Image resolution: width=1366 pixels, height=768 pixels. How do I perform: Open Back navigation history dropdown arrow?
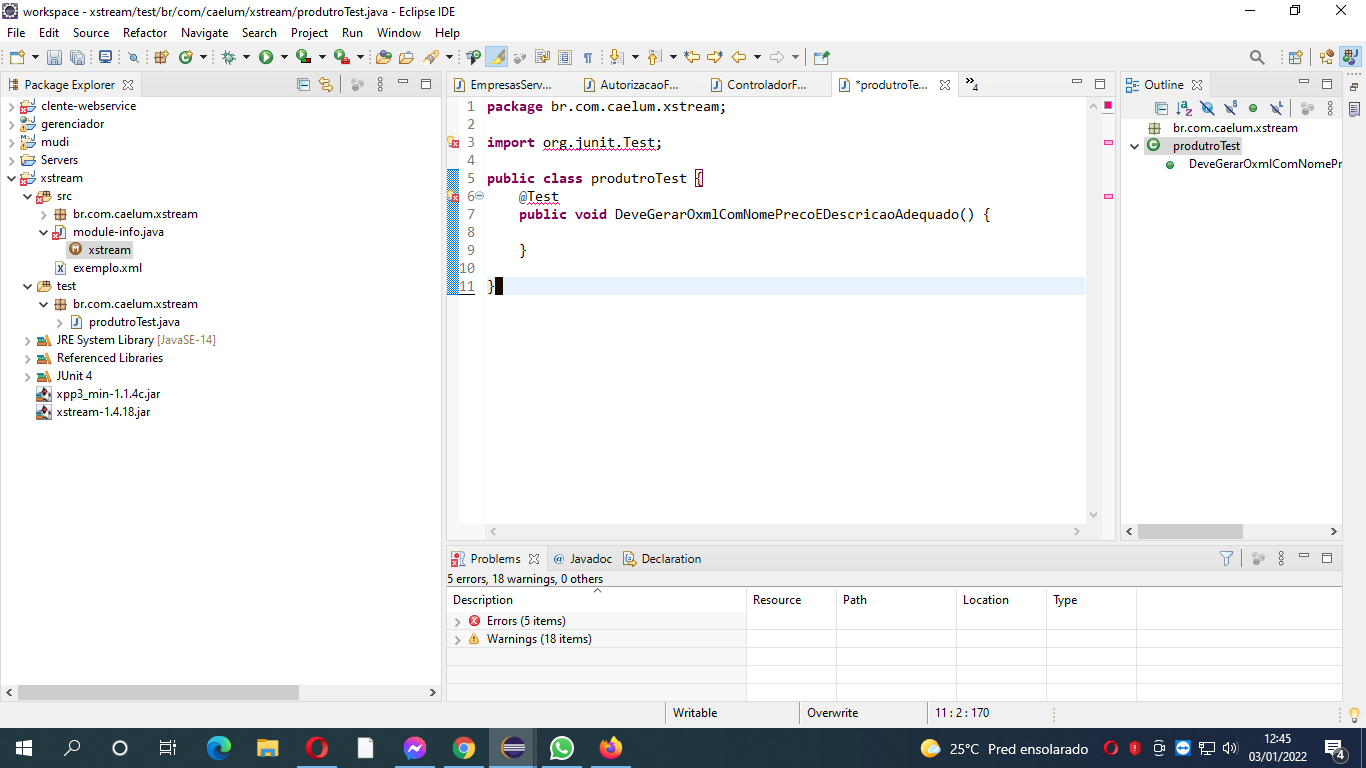click(x=757, y=57)
